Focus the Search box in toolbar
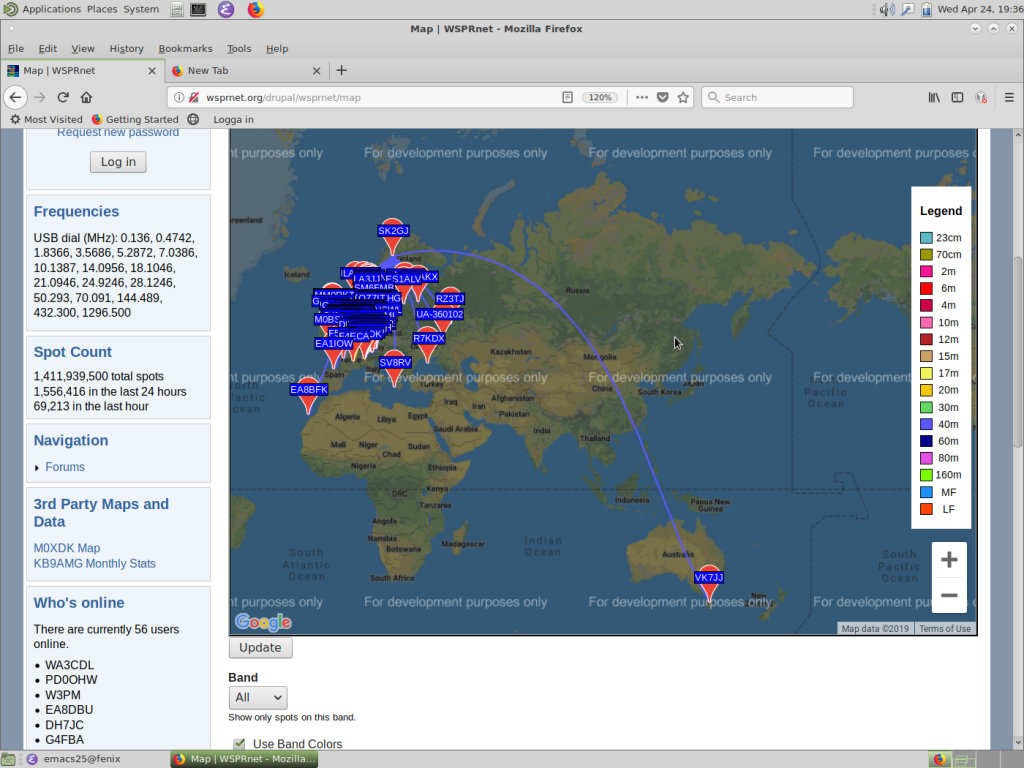Screen dimensions: 1024x768 coord(777,97)
